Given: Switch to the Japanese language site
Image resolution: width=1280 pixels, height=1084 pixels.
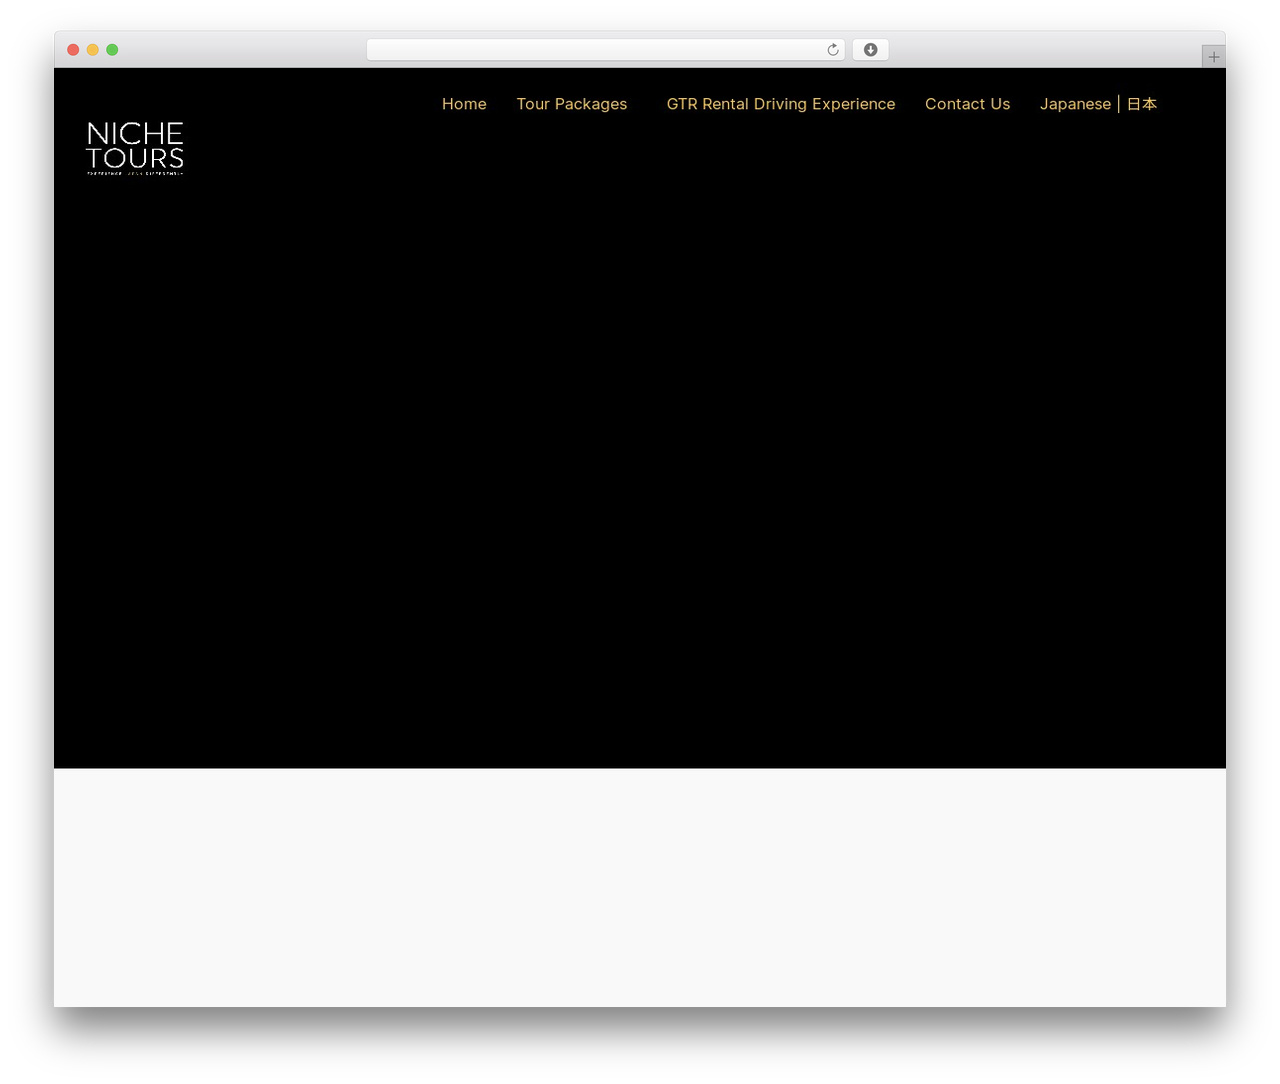Looking at the screenshot, I should pyautogui.click(x=1098, y=104).
